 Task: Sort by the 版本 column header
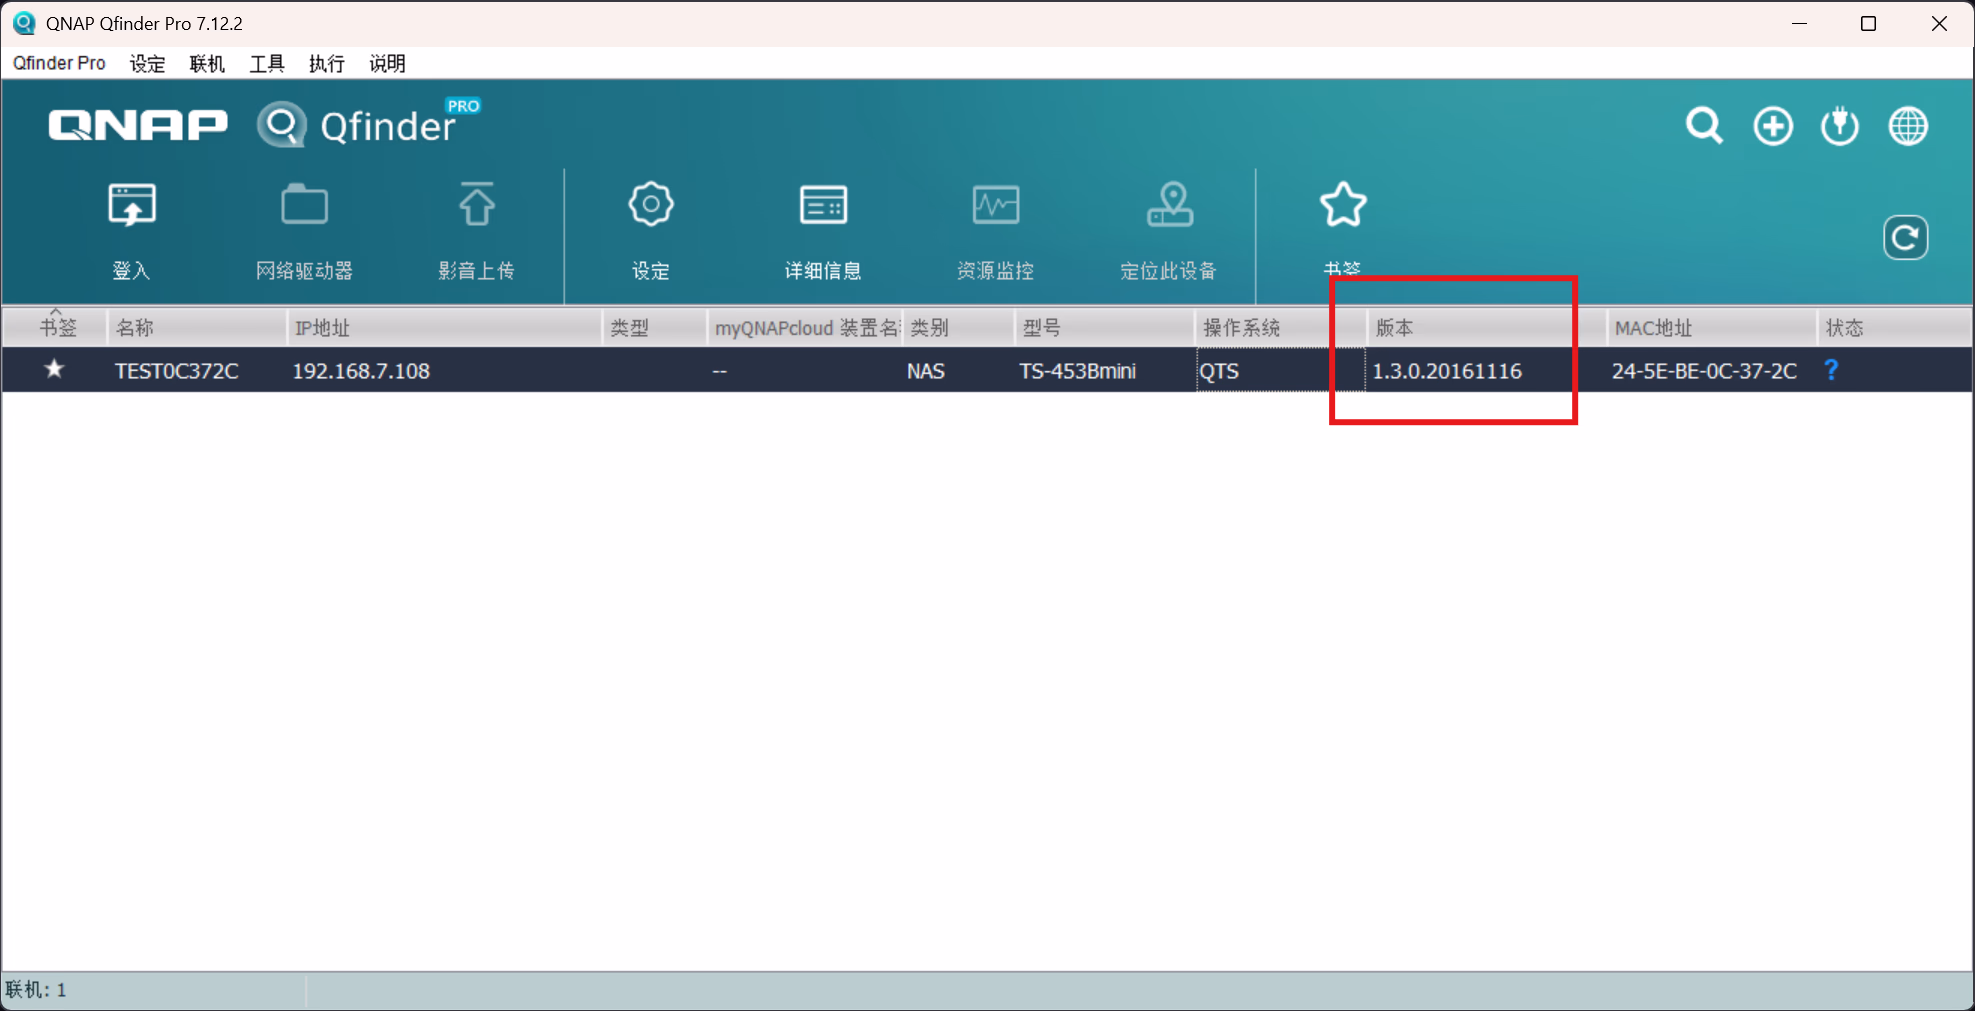(1486, 328)
